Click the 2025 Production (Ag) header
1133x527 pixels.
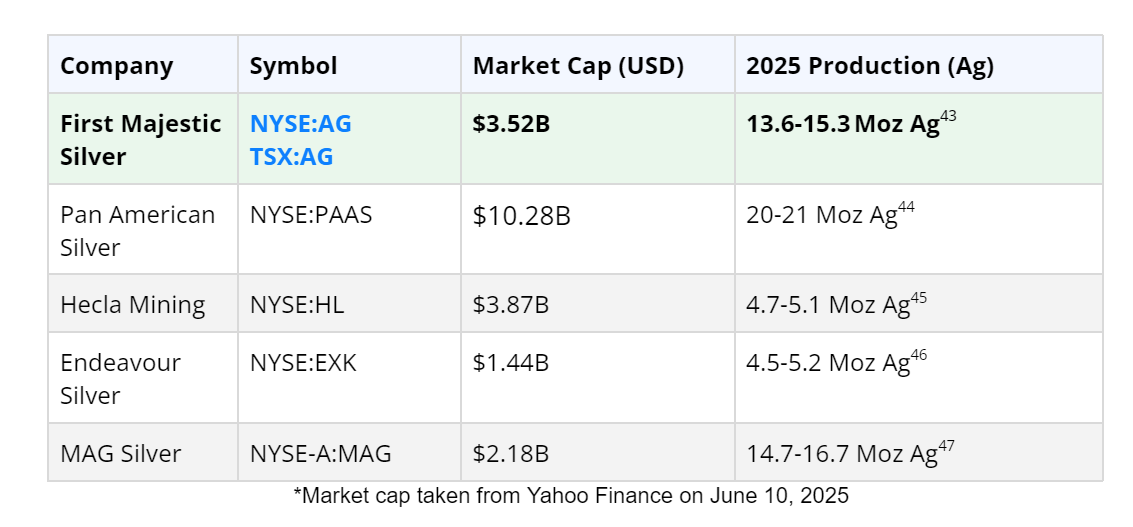[869, 66]
